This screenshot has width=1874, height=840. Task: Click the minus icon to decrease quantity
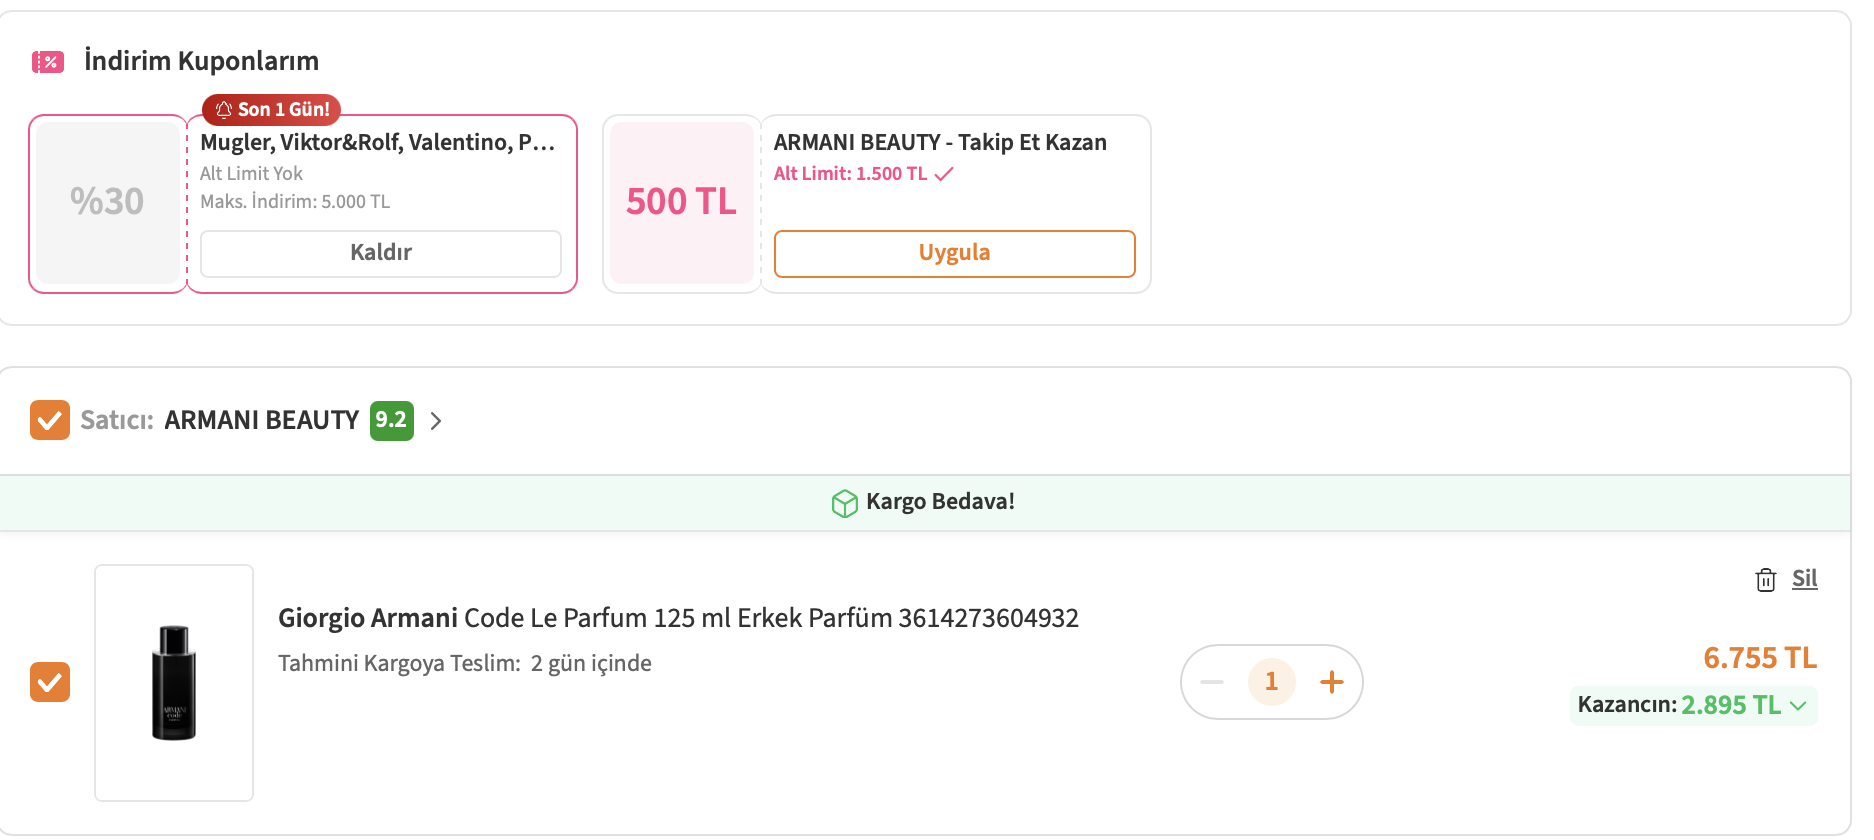point(1212,682)
